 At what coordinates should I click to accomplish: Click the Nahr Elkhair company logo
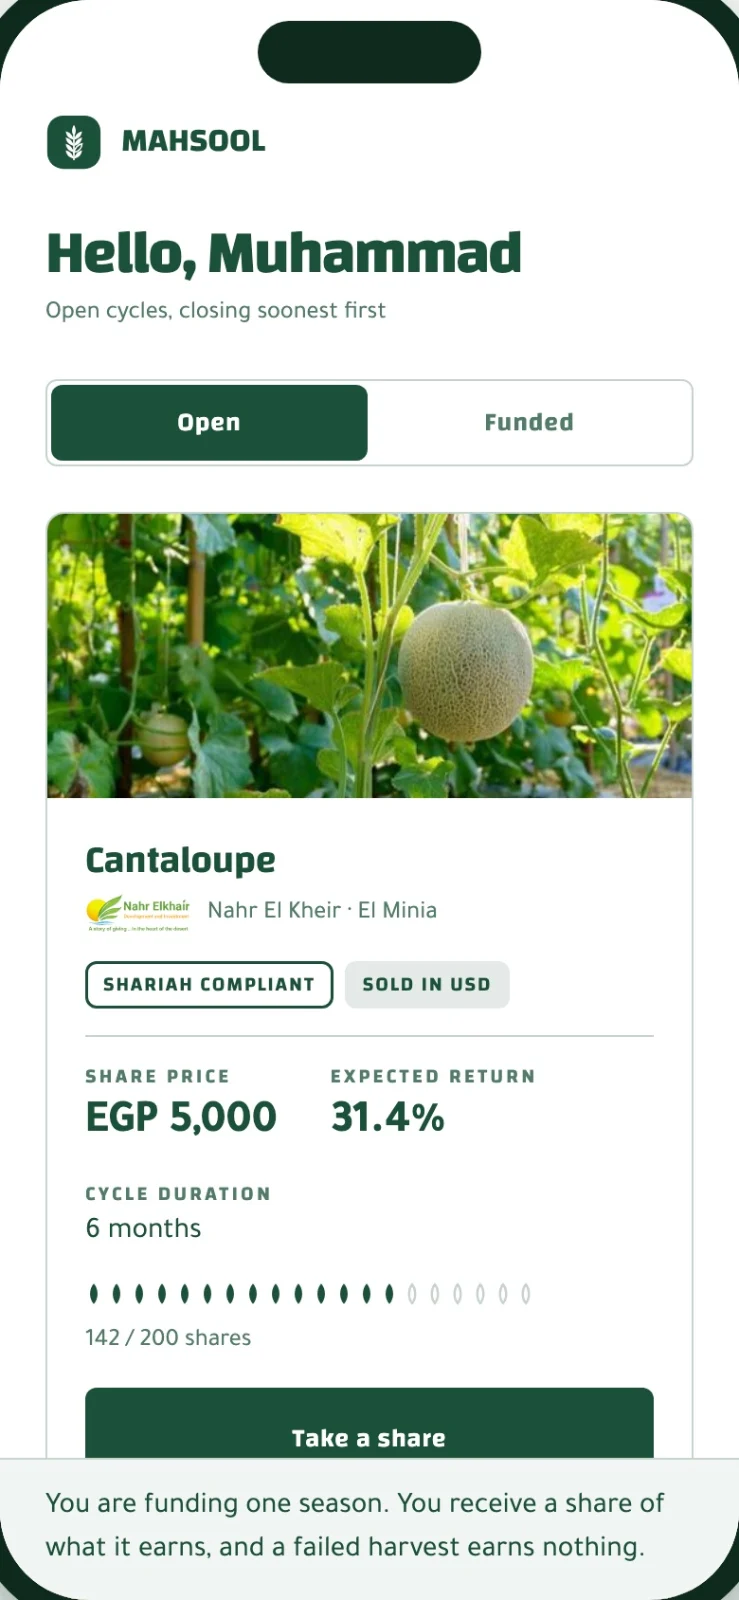[x=138, y=912]
